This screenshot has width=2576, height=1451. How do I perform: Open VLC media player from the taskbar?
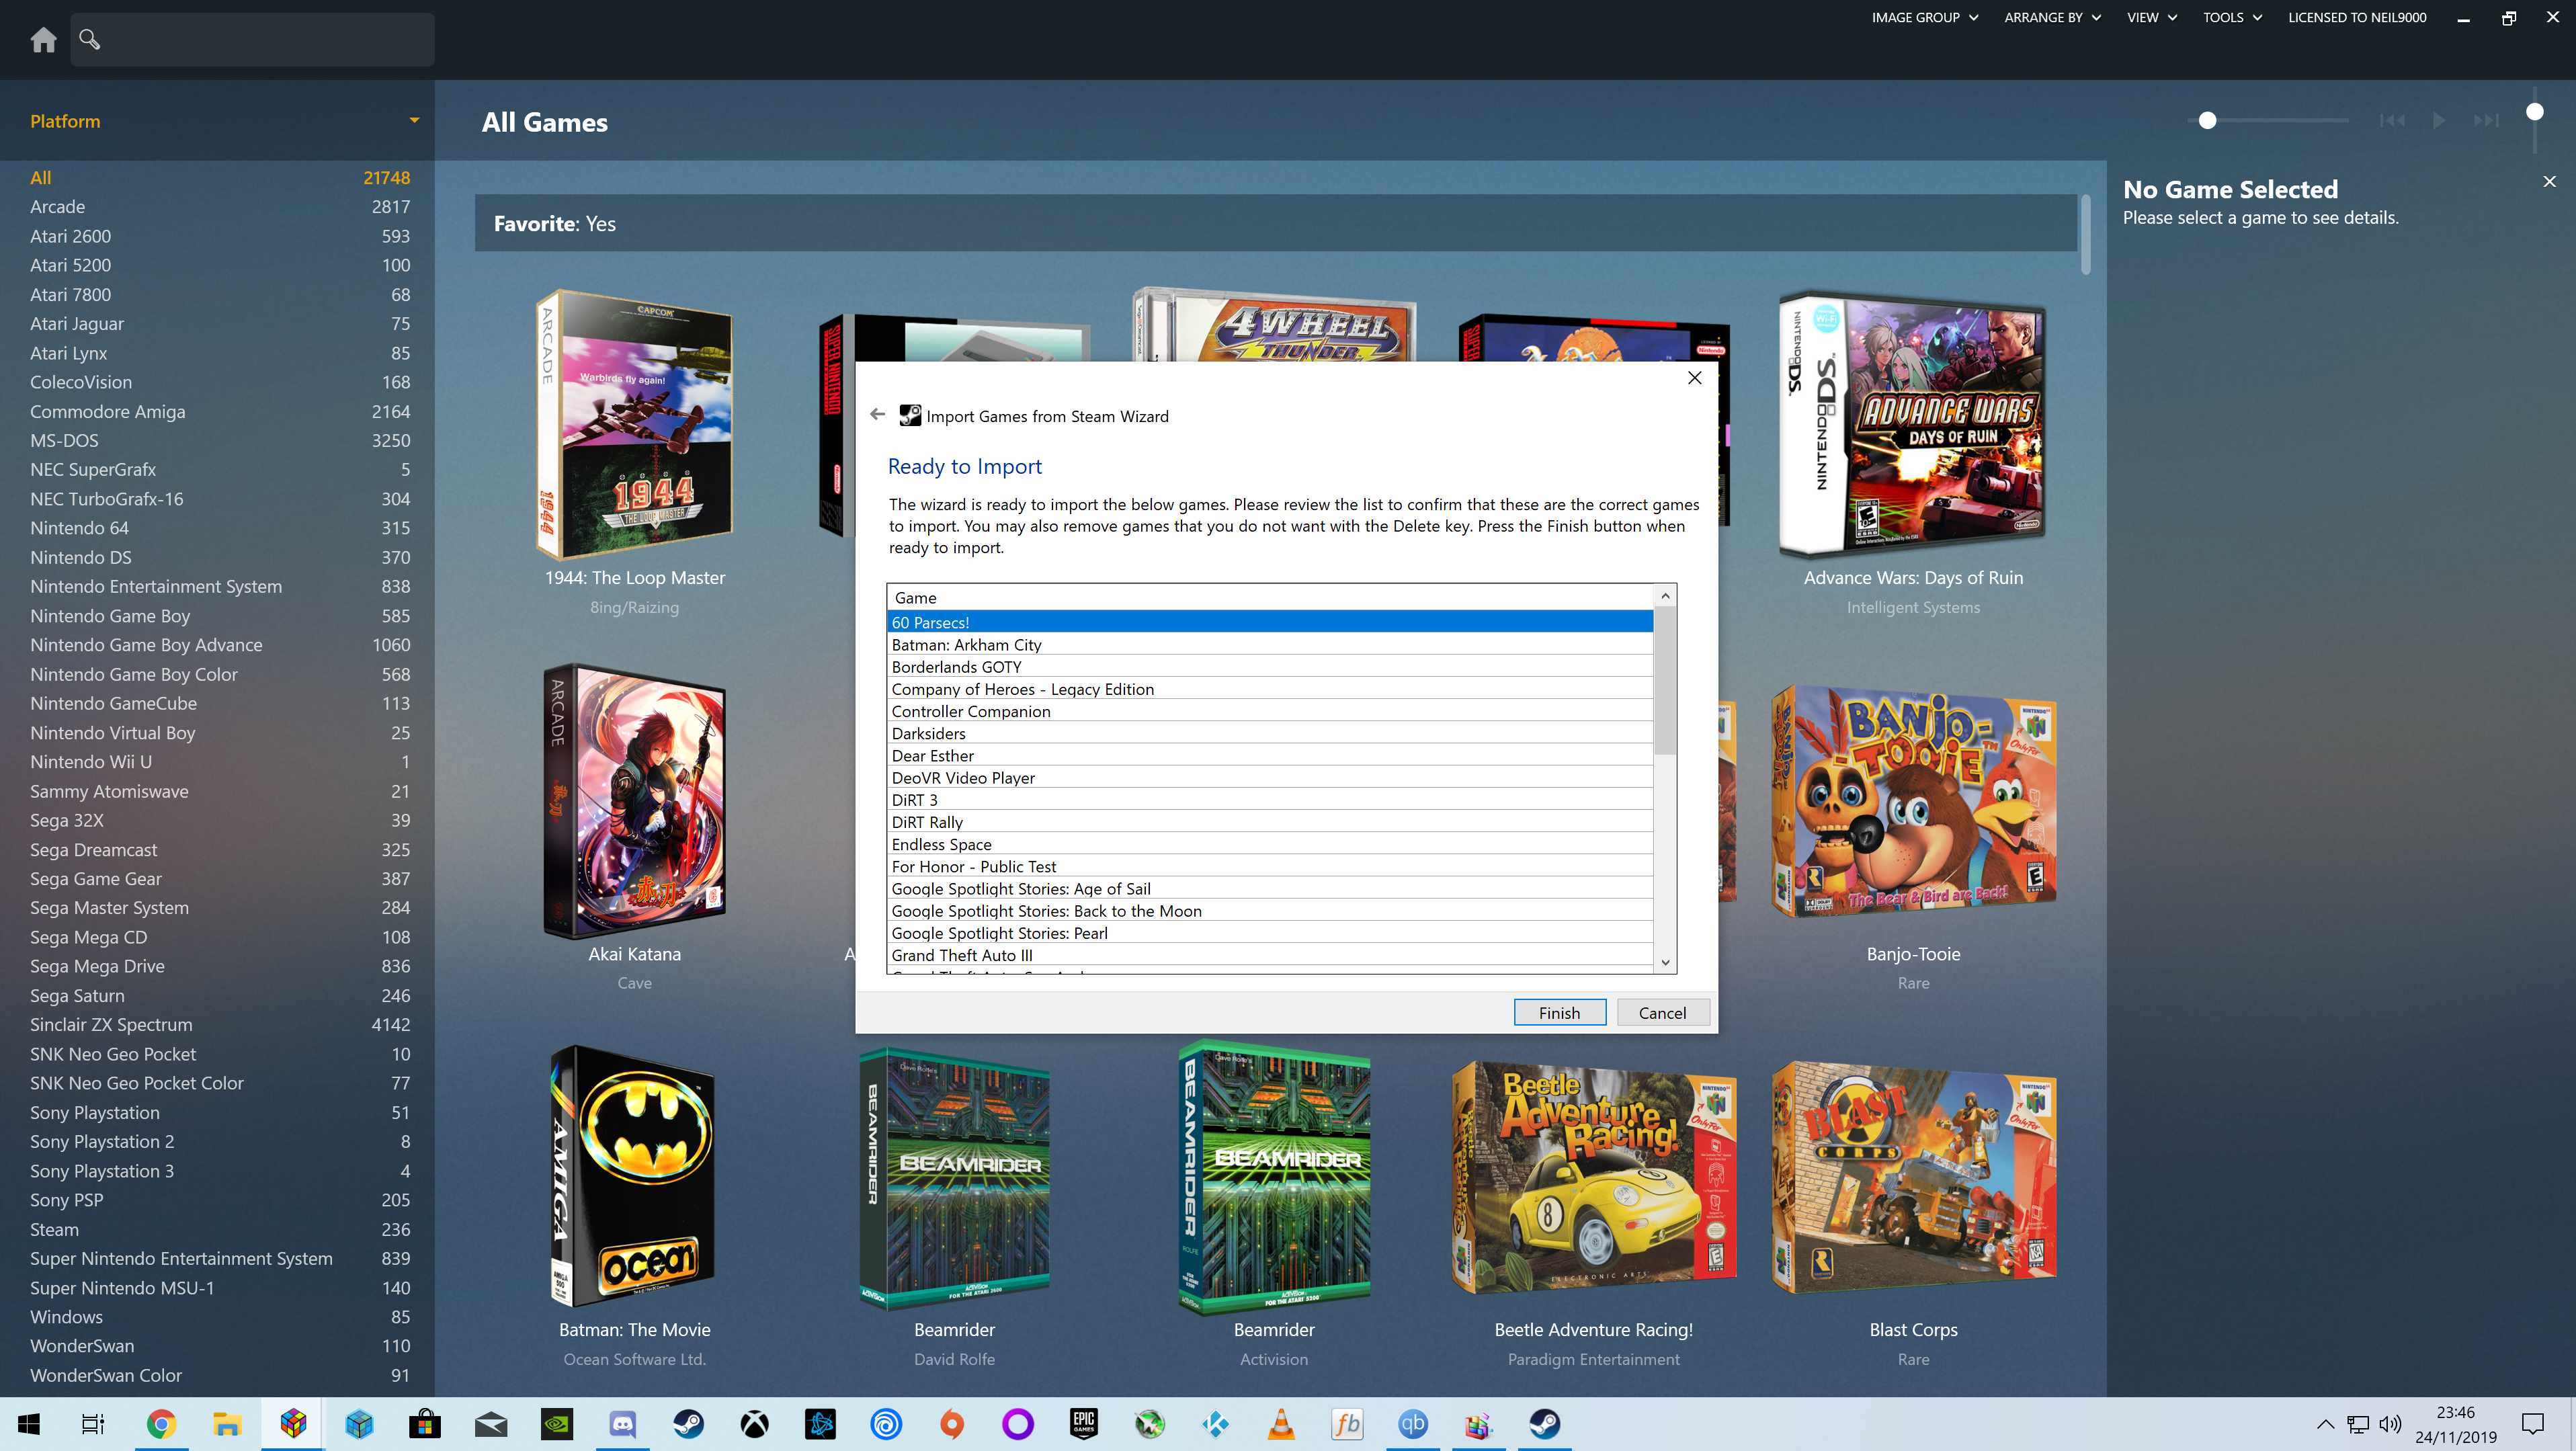(1281, 1424)
